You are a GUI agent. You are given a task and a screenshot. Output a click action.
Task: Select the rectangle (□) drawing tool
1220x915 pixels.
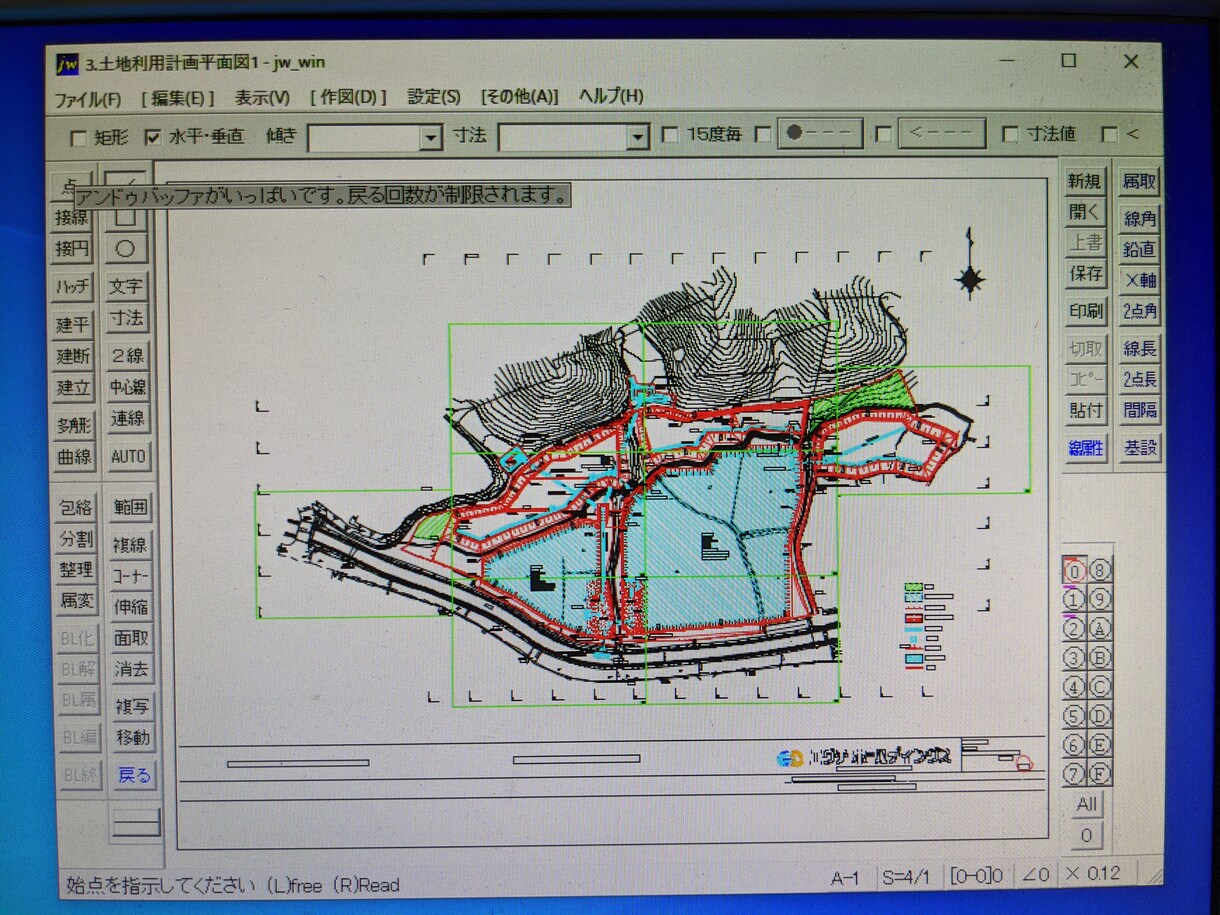click(127, 216)
